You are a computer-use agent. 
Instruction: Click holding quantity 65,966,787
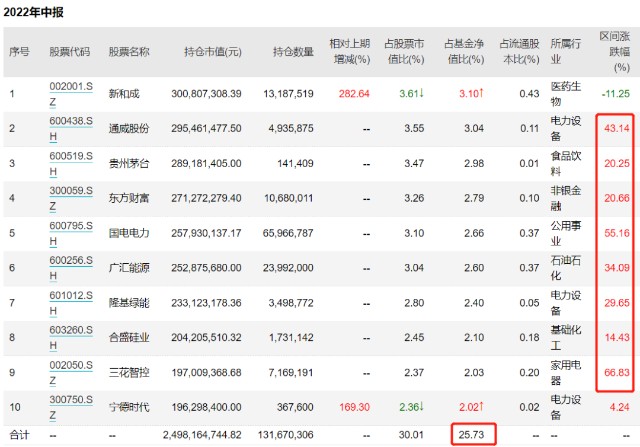288,233
